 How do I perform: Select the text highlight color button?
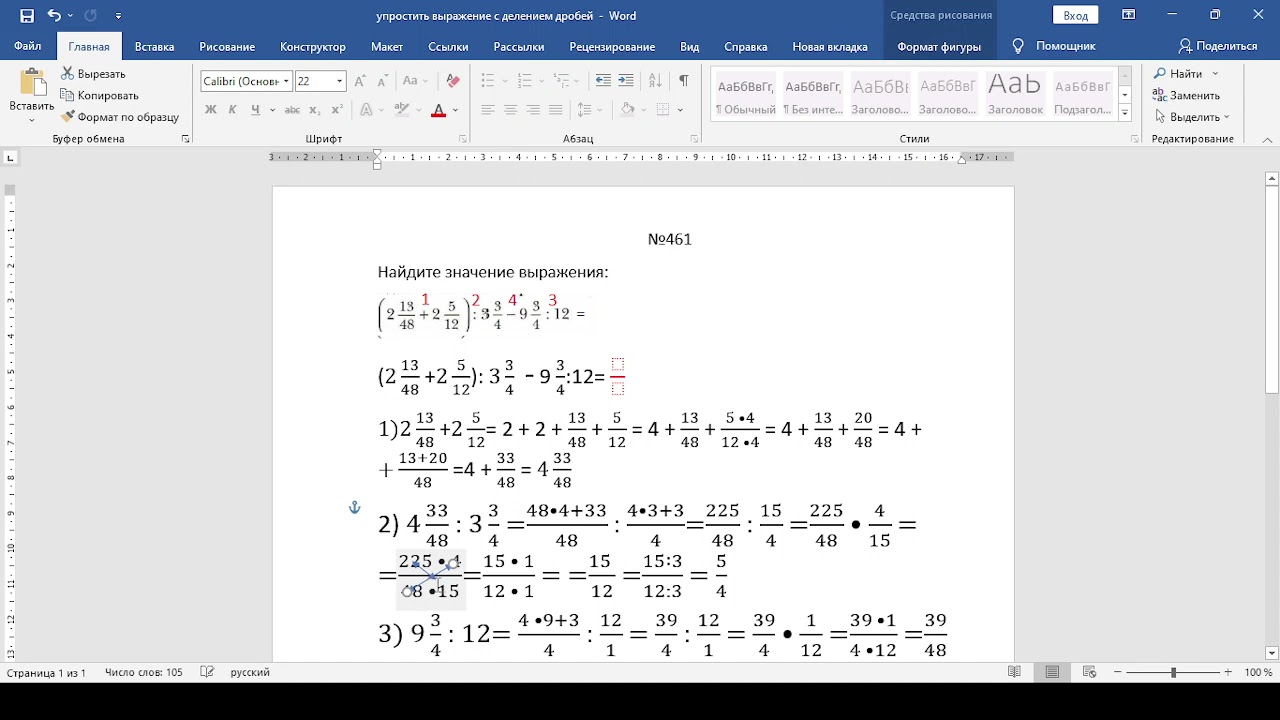402,110
